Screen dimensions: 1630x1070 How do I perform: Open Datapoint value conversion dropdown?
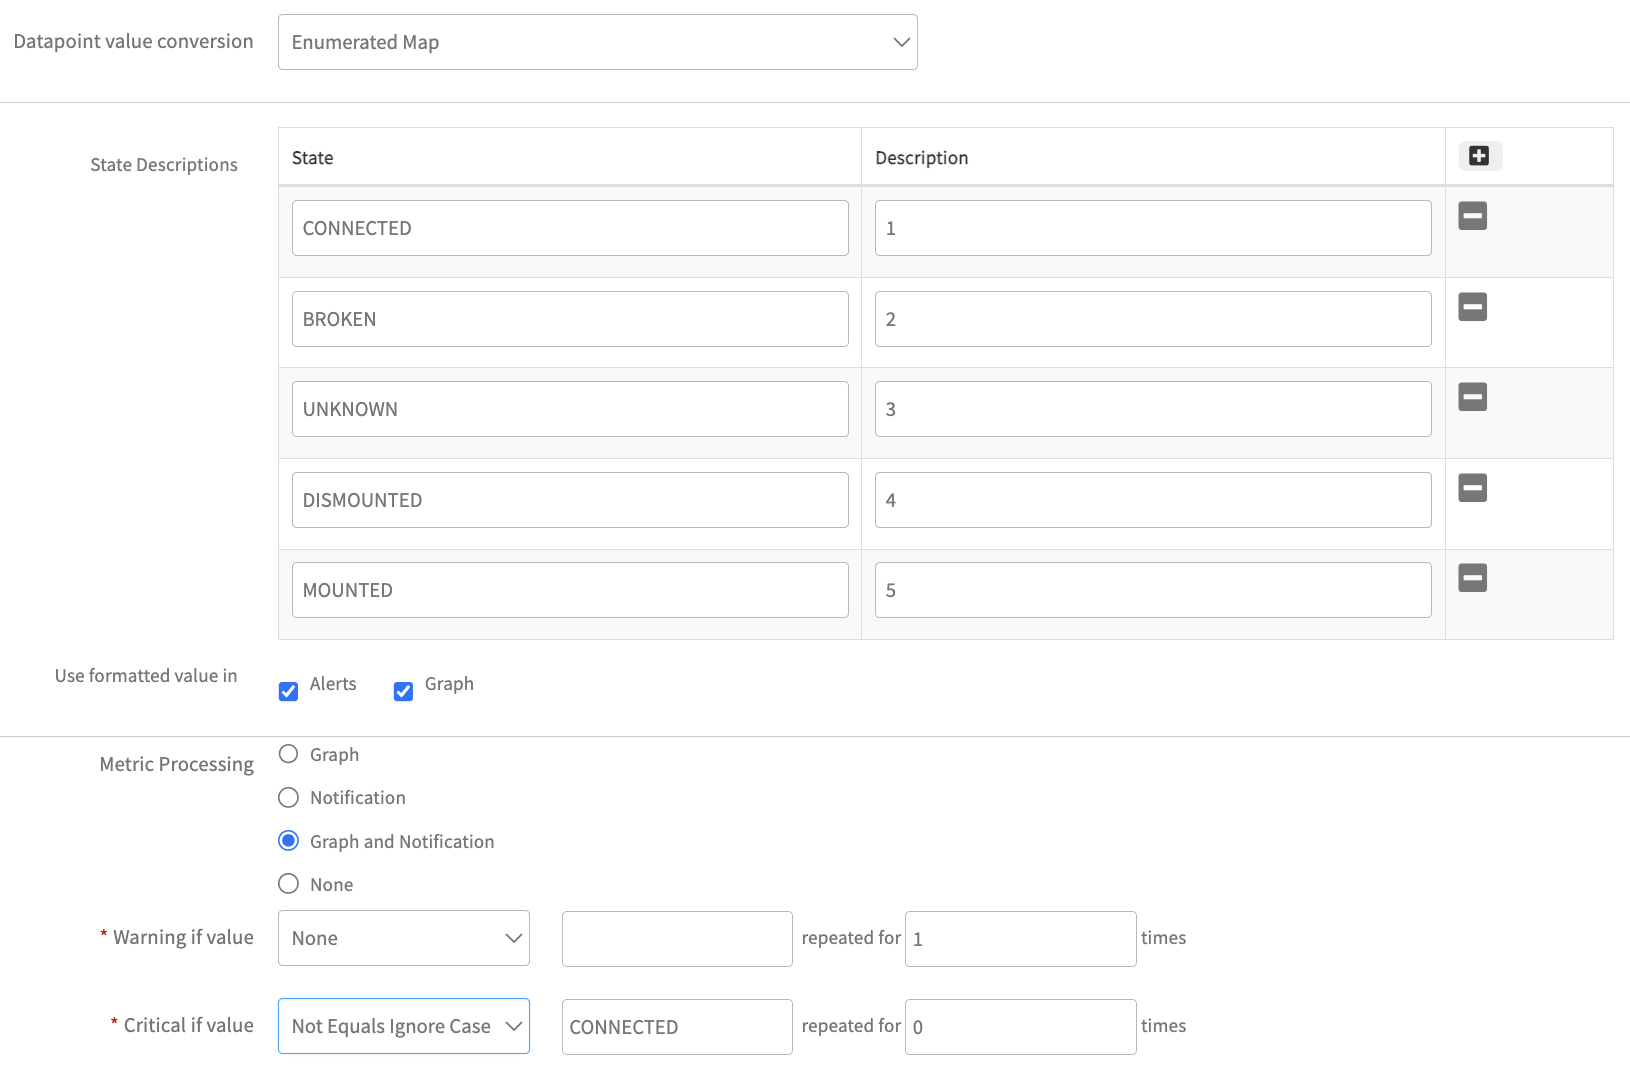[x=597, y=42]
